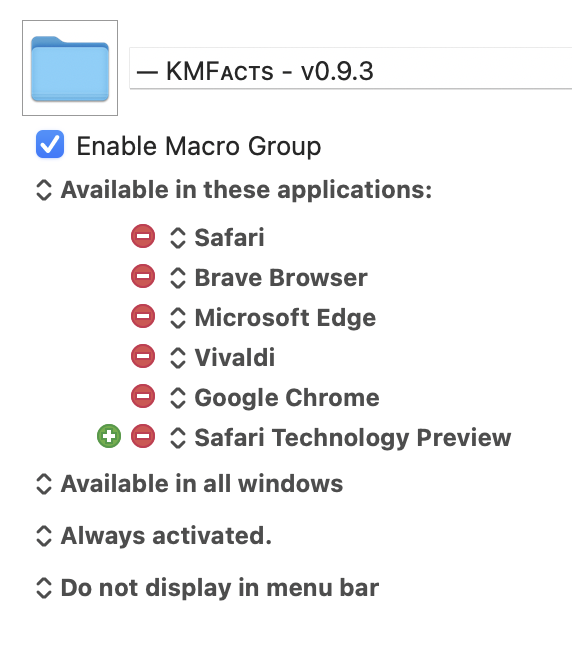The height and width of the screenshot is (660, 572).
Task: Click the KMFacts group name field
Action: pyautogui.click(x=351, y=69)
